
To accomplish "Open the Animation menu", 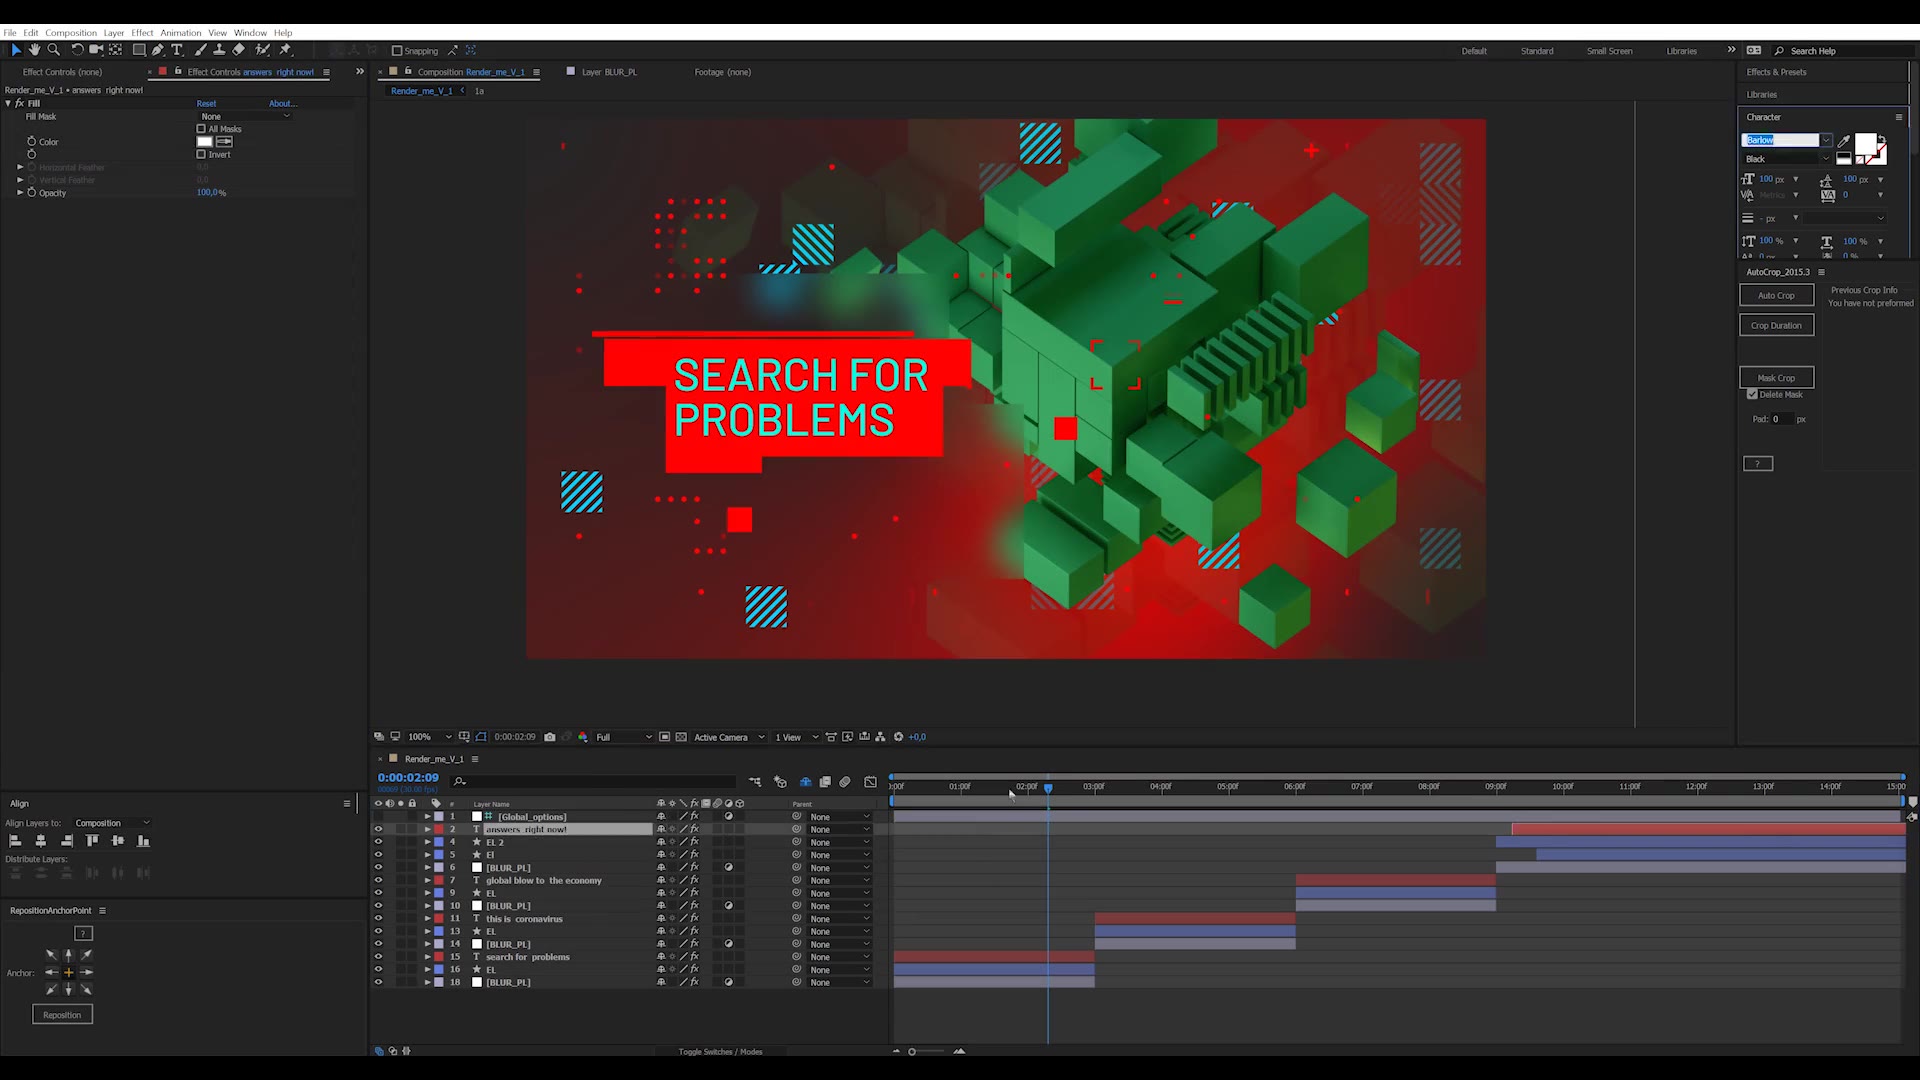I will [x=181, y=33].
